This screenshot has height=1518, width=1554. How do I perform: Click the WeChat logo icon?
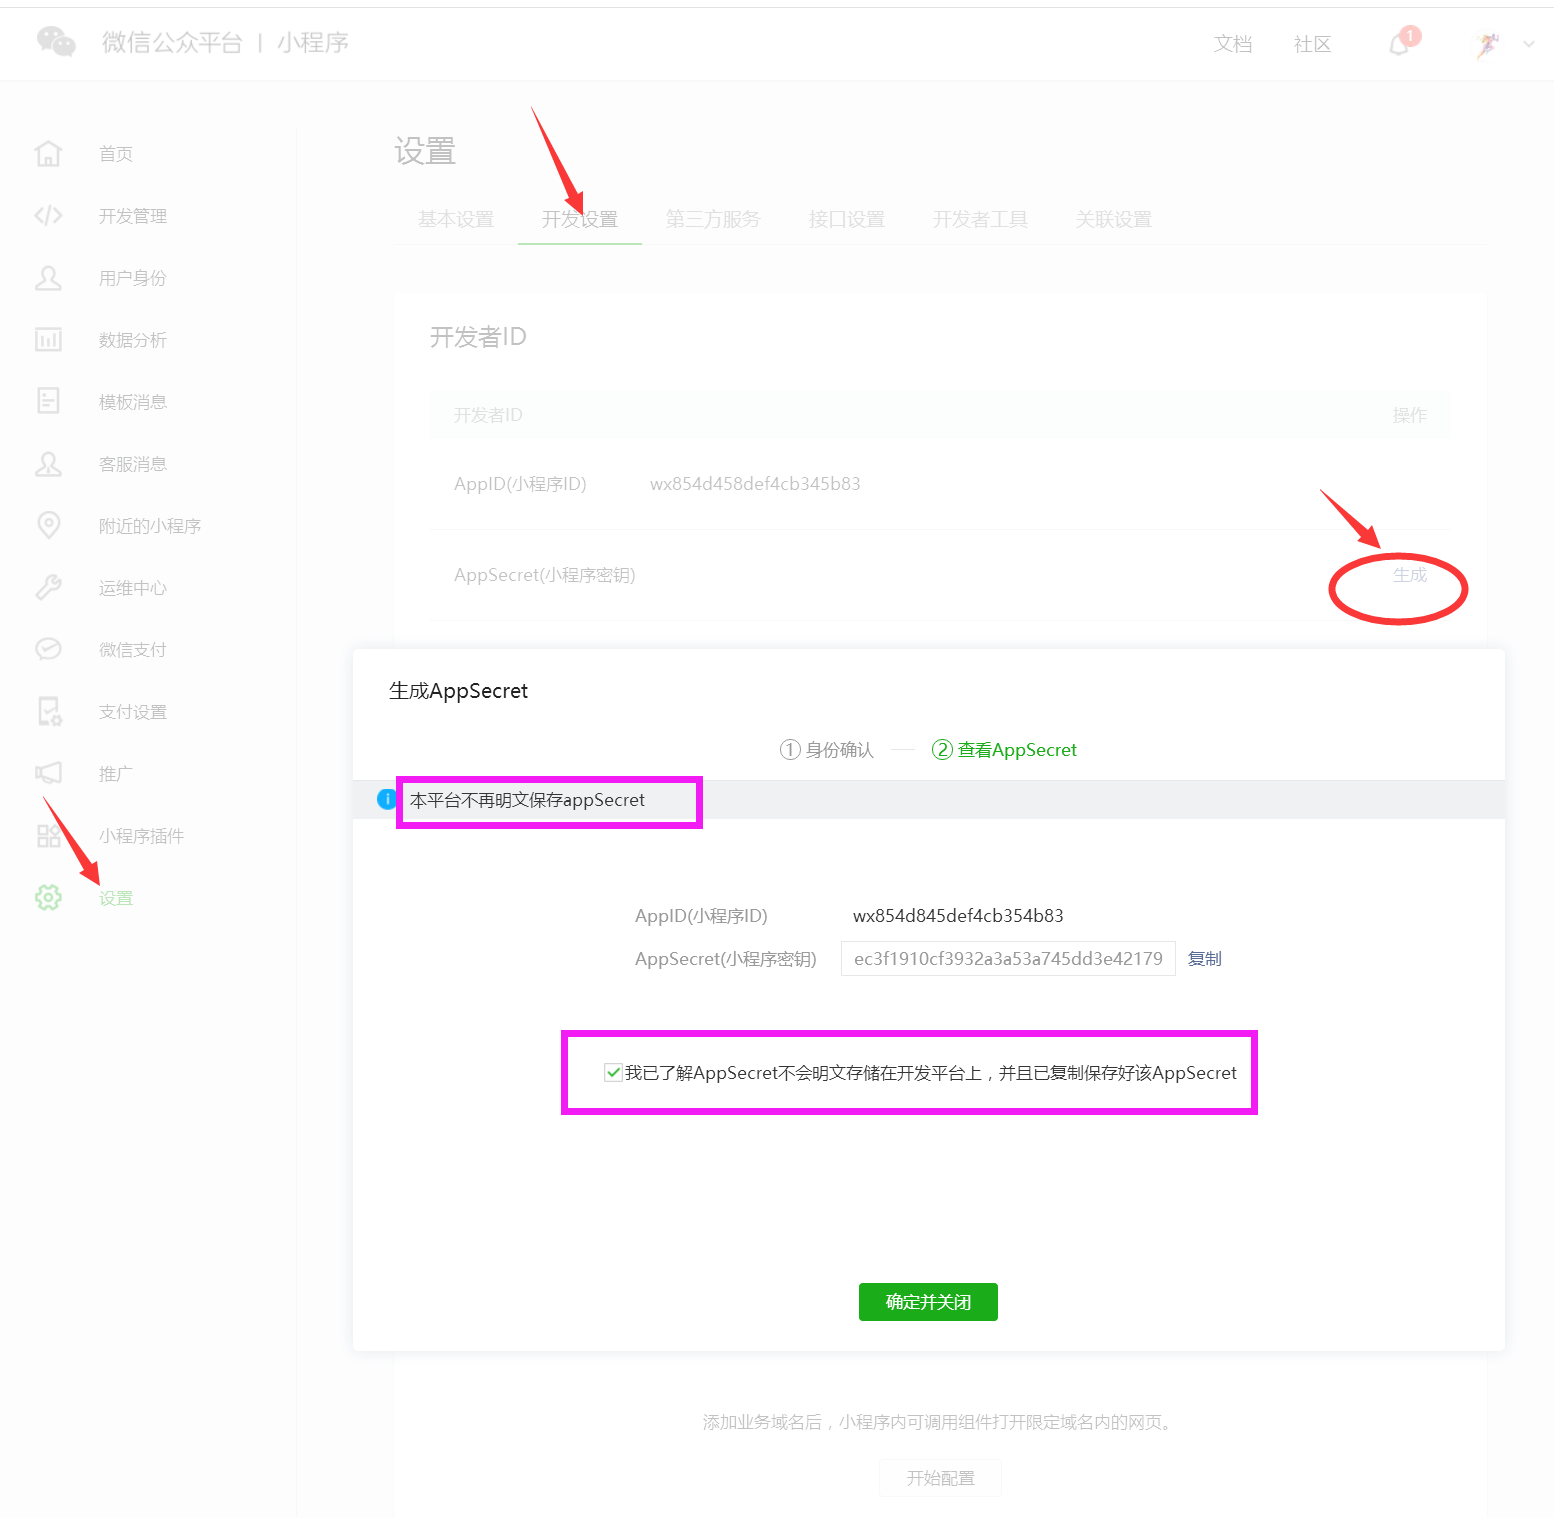pyautogui.click(x=56, y=41)
